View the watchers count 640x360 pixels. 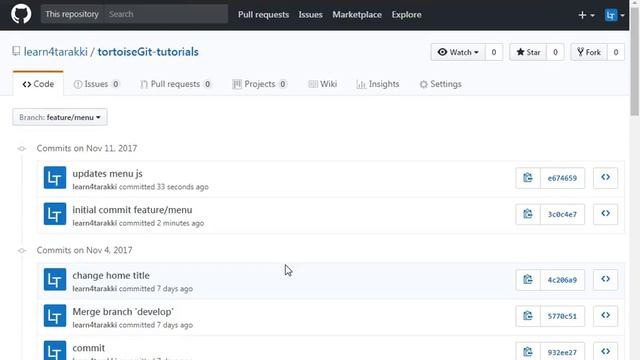pyautogui.click(x=494, y=52)
